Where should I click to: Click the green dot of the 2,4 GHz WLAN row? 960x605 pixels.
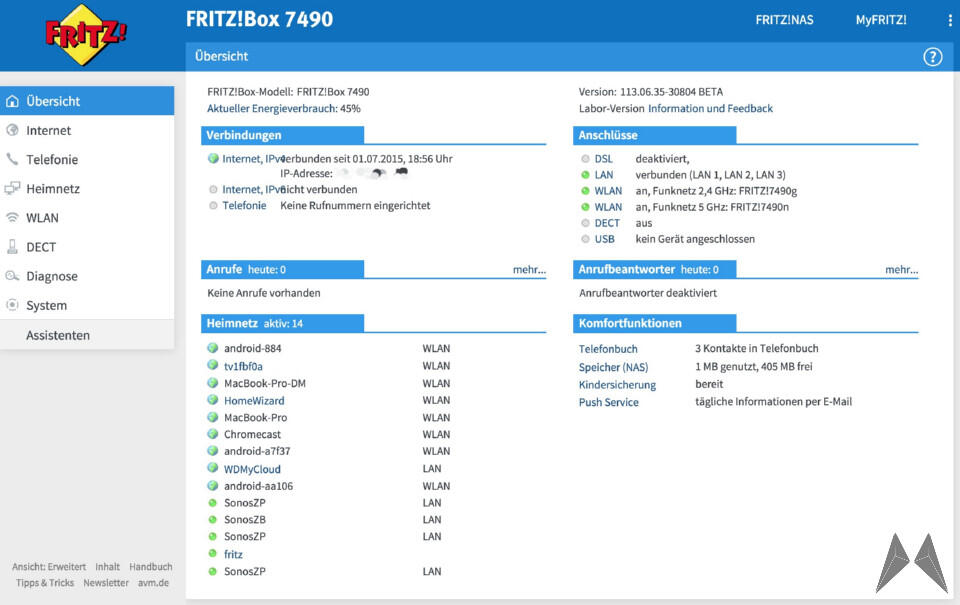point(585,190)
